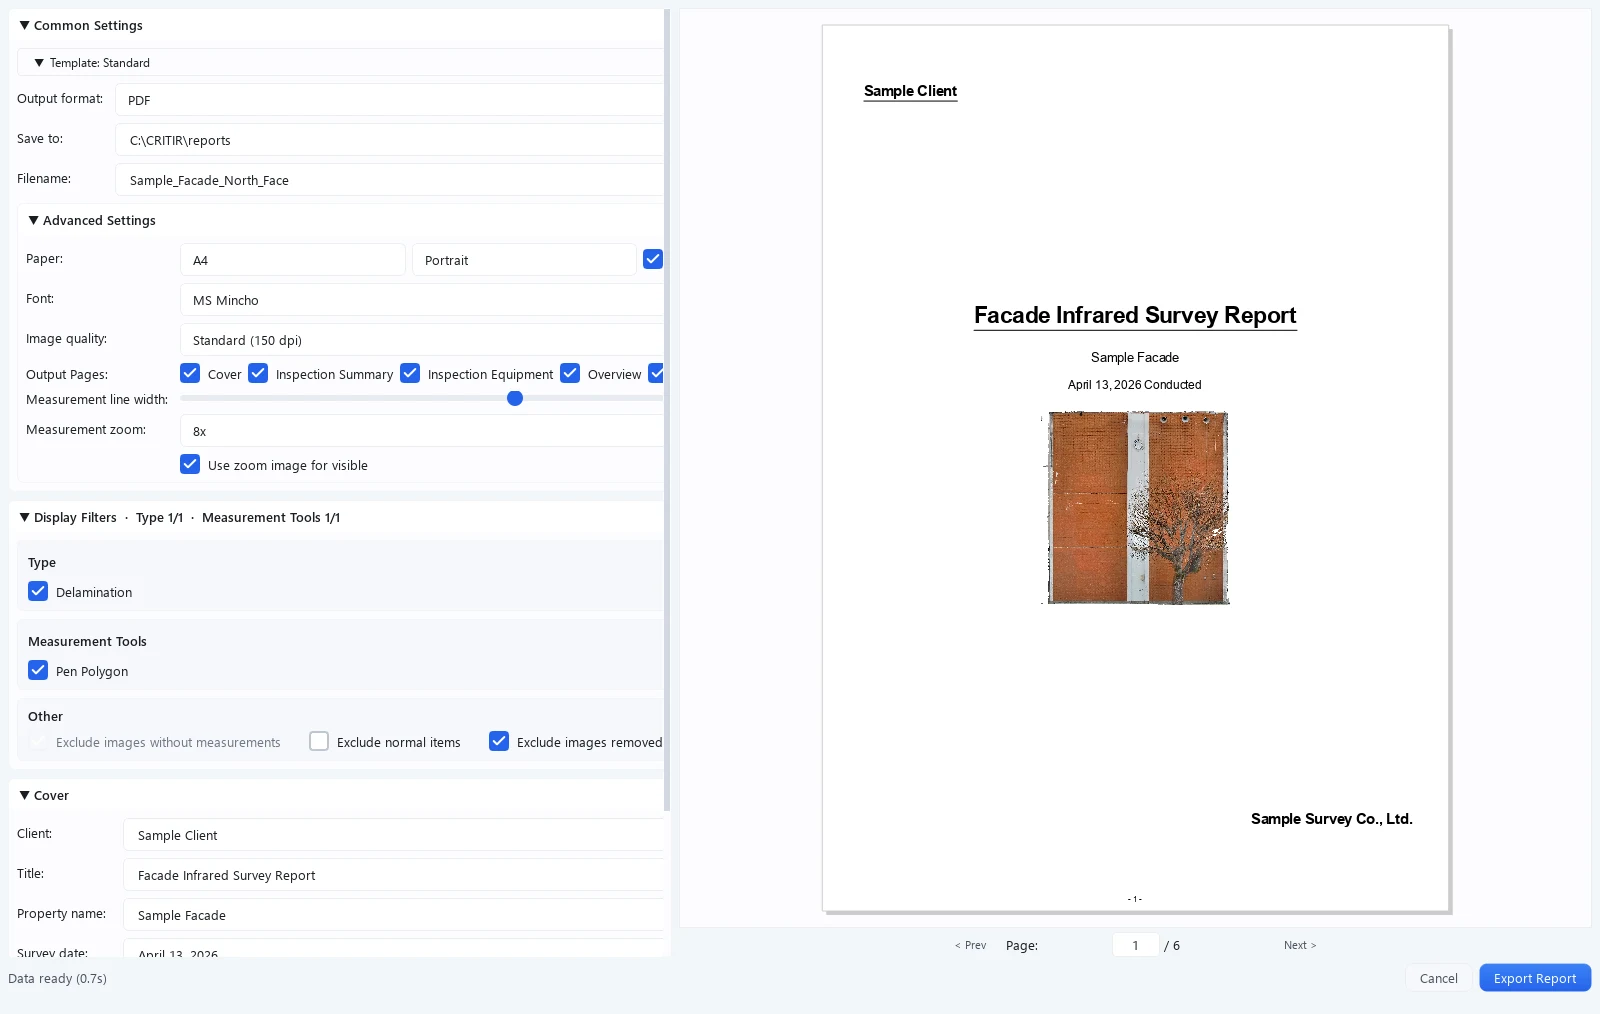Click the Export Report button
The image size is (1600, 1014).
(1535, 978)
